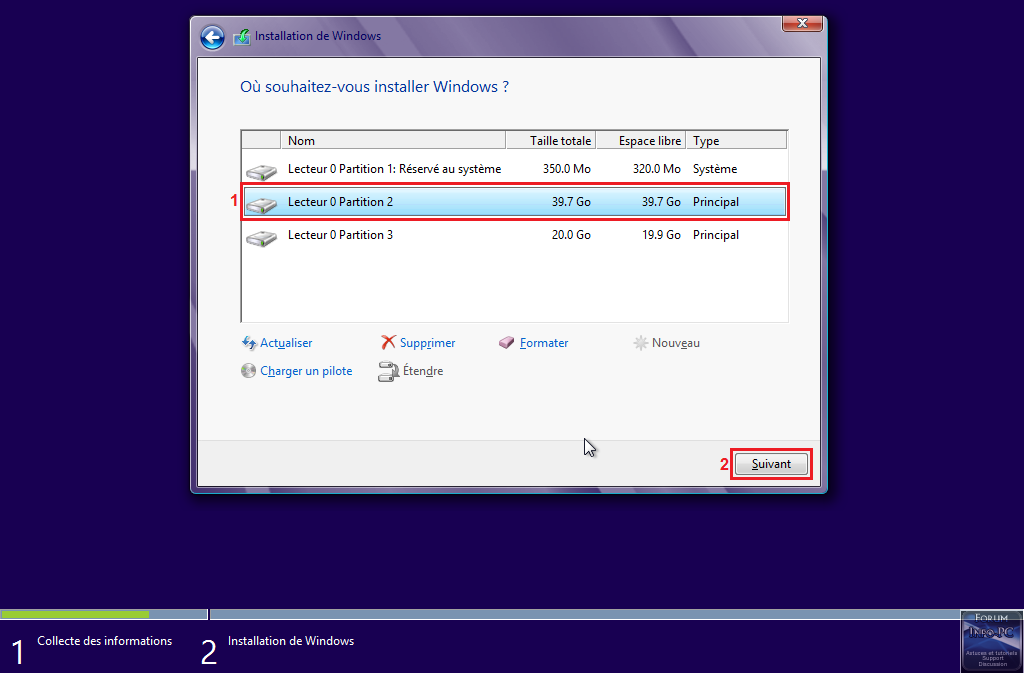This screenshot has width=1024, height=673.
Task: Refresh the list with Actualiser link
Action: pos(286,343)
